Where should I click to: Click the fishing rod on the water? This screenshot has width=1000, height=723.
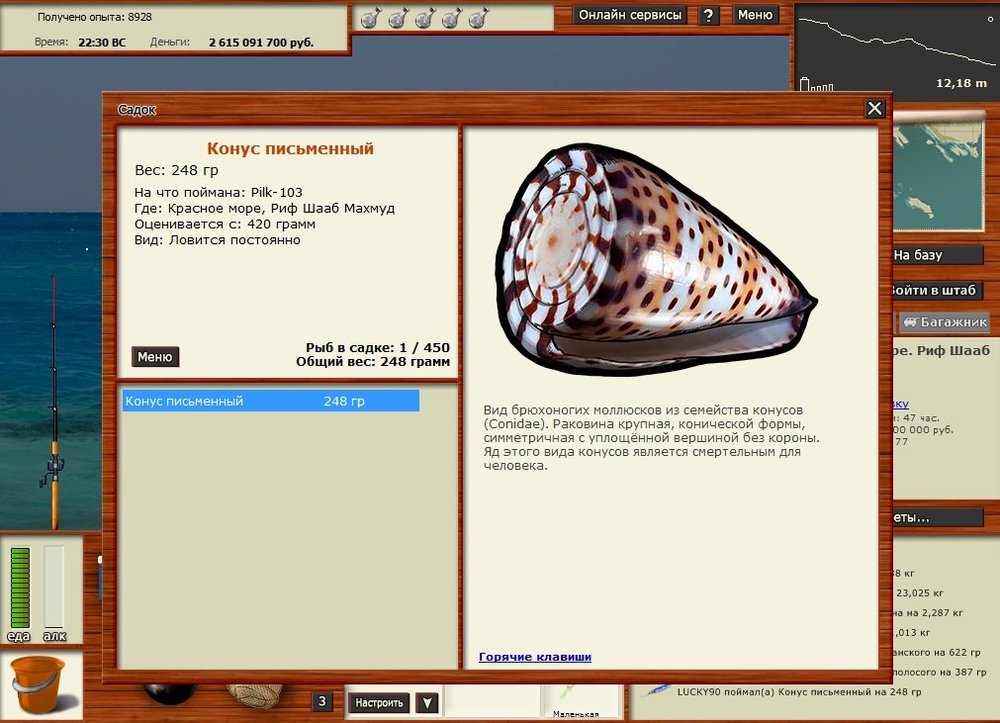[x=54, y=420]
